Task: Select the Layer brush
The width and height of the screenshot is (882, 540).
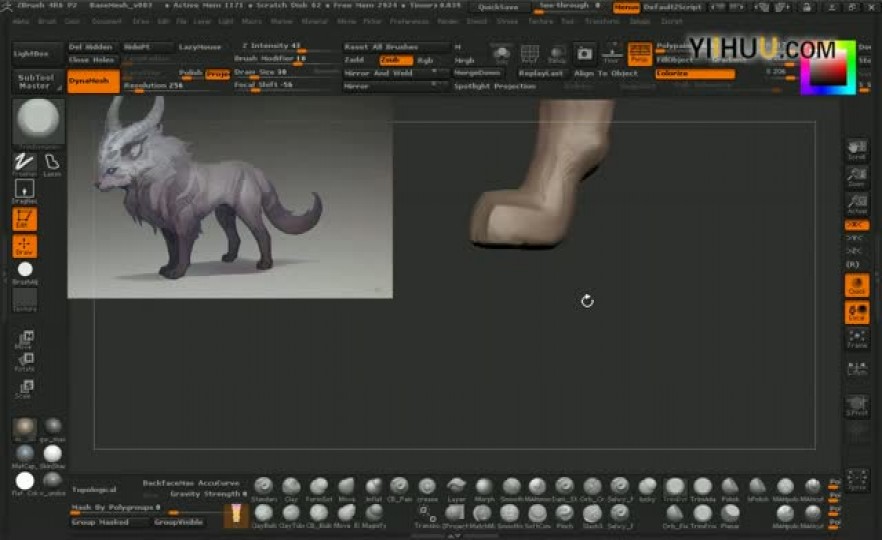Action: point(456,488)
